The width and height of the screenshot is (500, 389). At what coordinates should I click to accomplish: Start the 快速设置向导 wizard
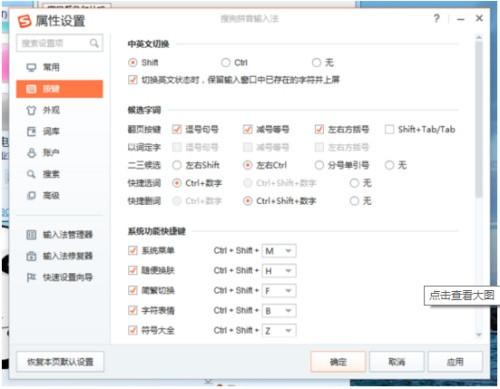click(59, 277)
